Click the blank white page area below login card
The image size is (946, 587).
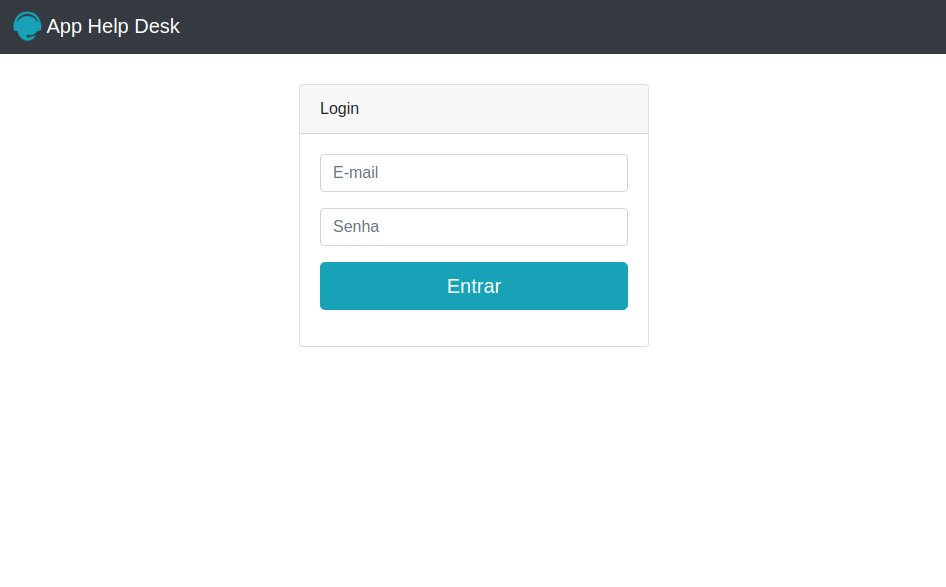coord(474,465)
